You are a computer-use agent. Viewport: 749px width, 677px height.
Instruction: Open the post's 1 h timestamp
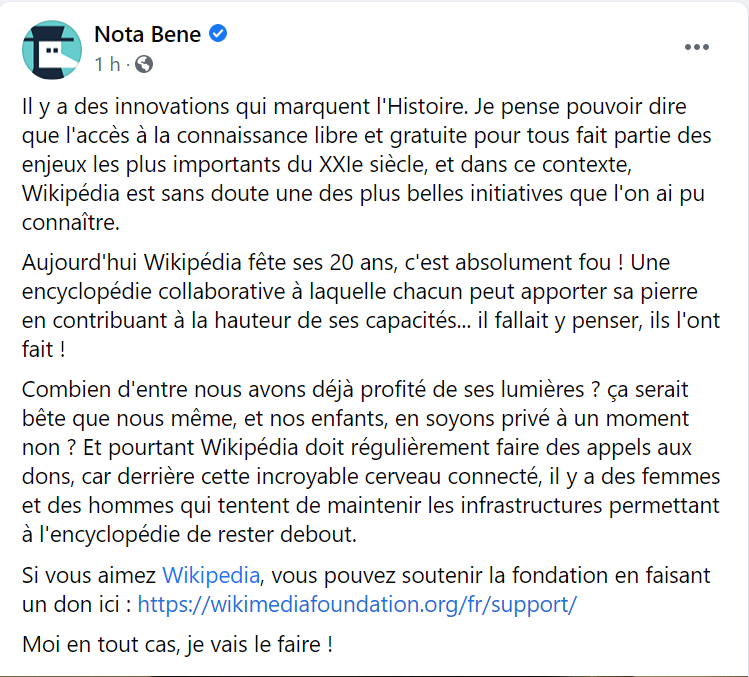pyautogui.click(x=107, y=64)
